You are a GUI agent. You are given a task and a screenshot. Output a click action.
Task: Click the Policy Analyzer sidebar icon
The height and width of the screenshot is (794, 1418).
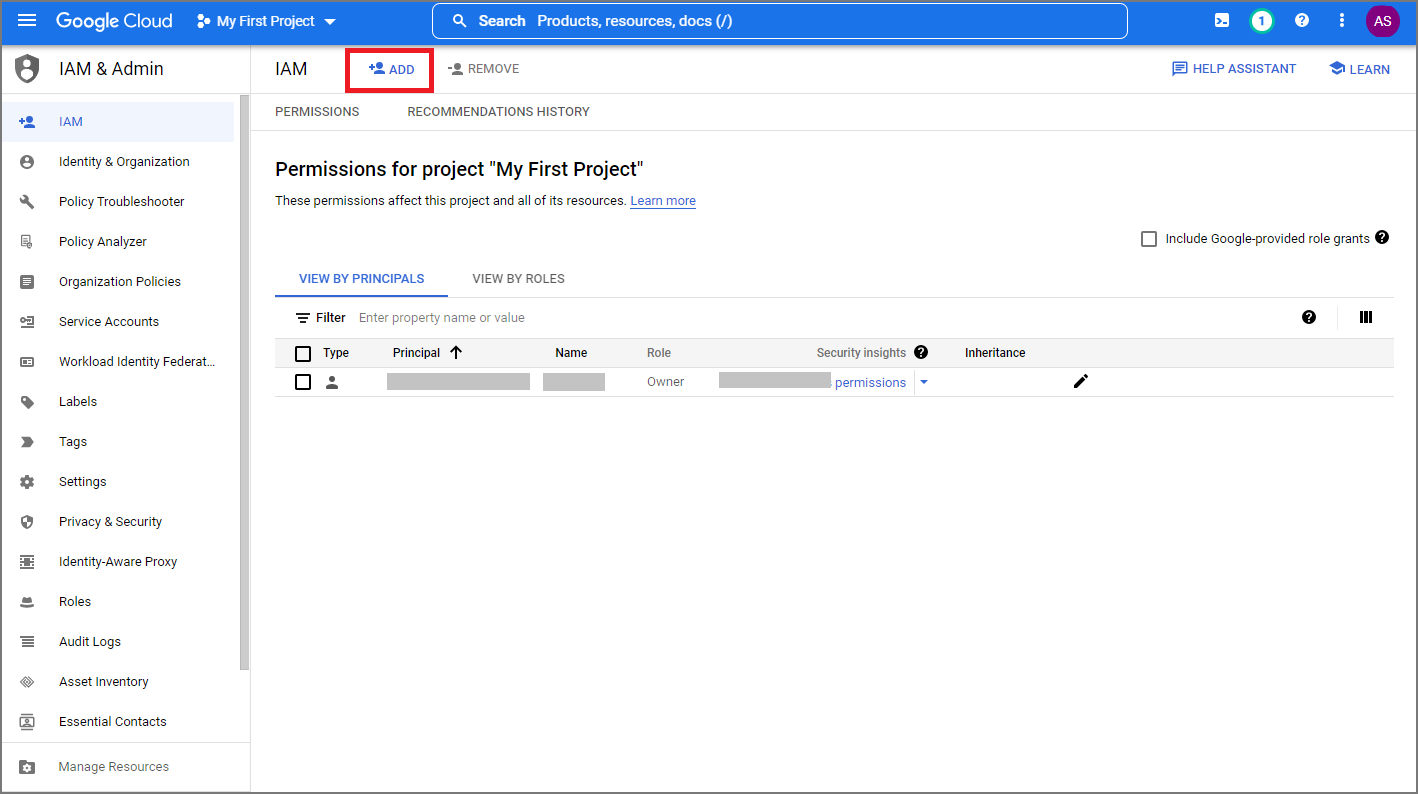point(27,242)
